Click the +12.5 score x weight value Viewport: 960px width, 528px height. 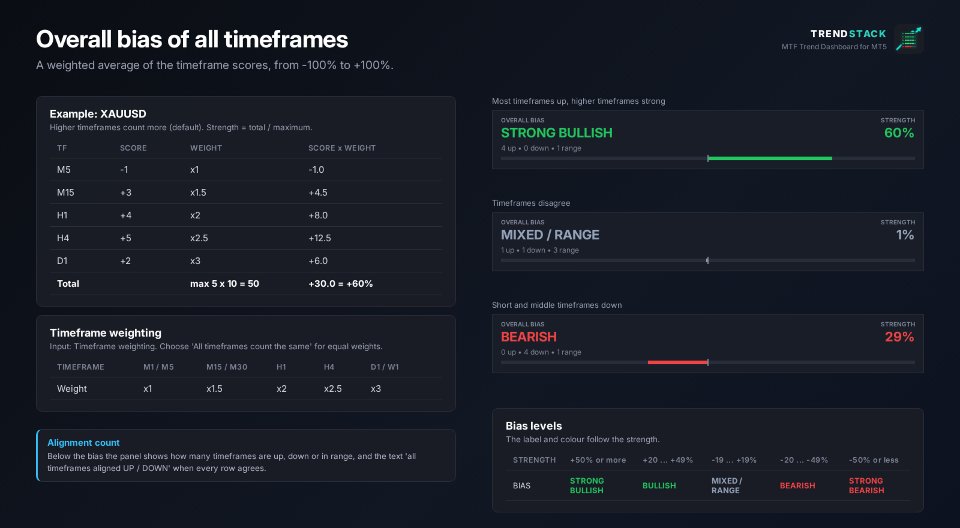[320, 238]
